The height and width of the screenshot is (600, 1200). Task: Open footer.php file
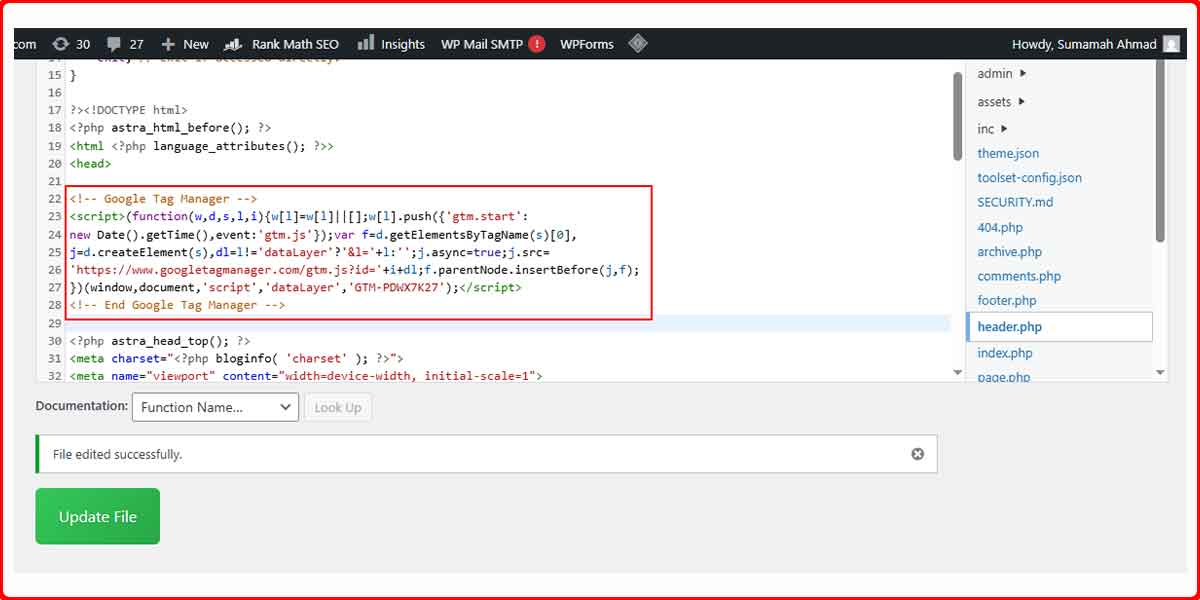pos(1007,300)
